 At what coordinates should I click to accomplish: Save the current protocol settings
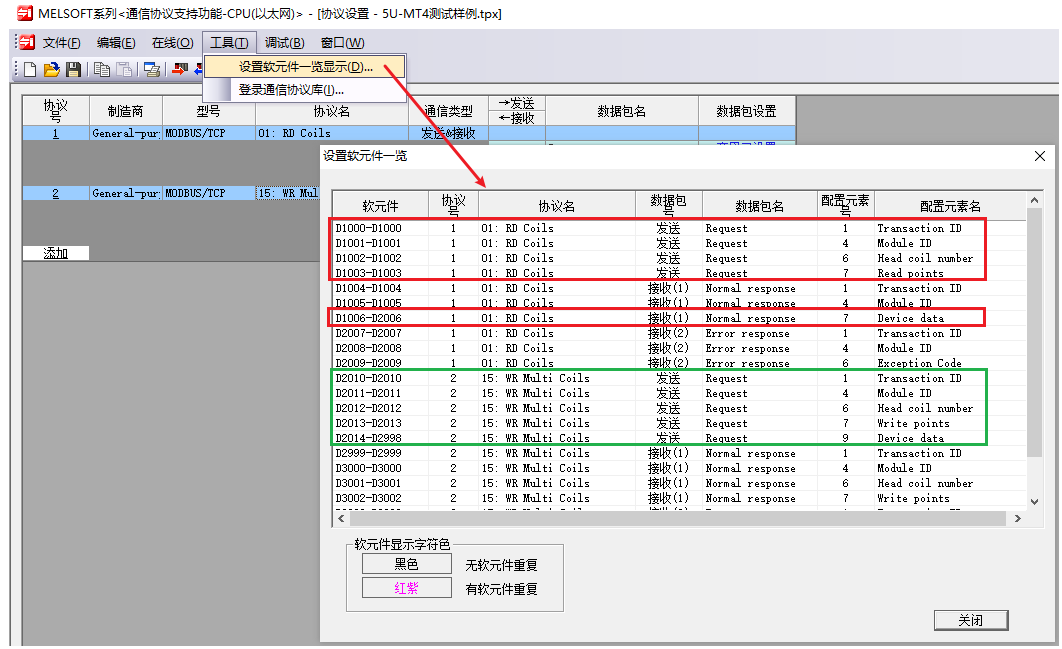point(71,70)
